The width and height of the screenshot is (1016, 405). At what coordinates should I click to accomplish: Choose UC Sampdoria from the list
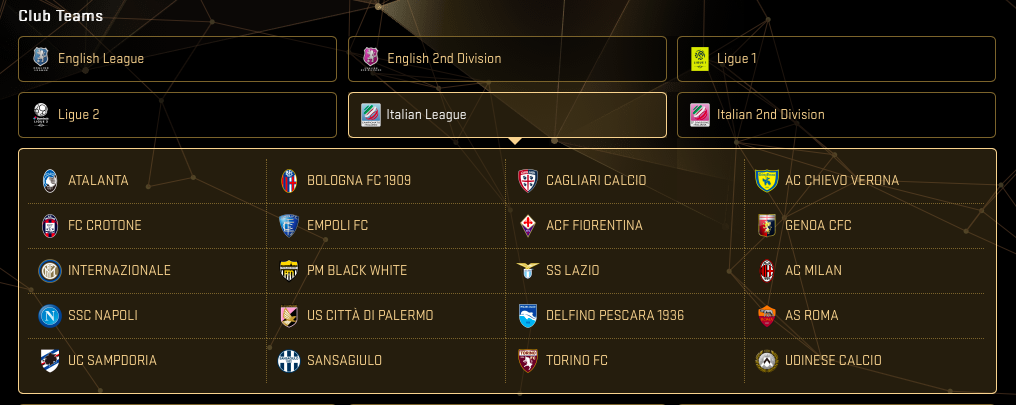(x=112, y=360)
